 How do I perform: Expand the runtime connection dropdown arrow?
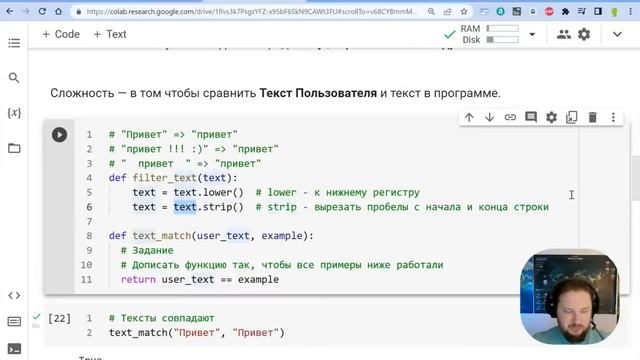point(532,35)
